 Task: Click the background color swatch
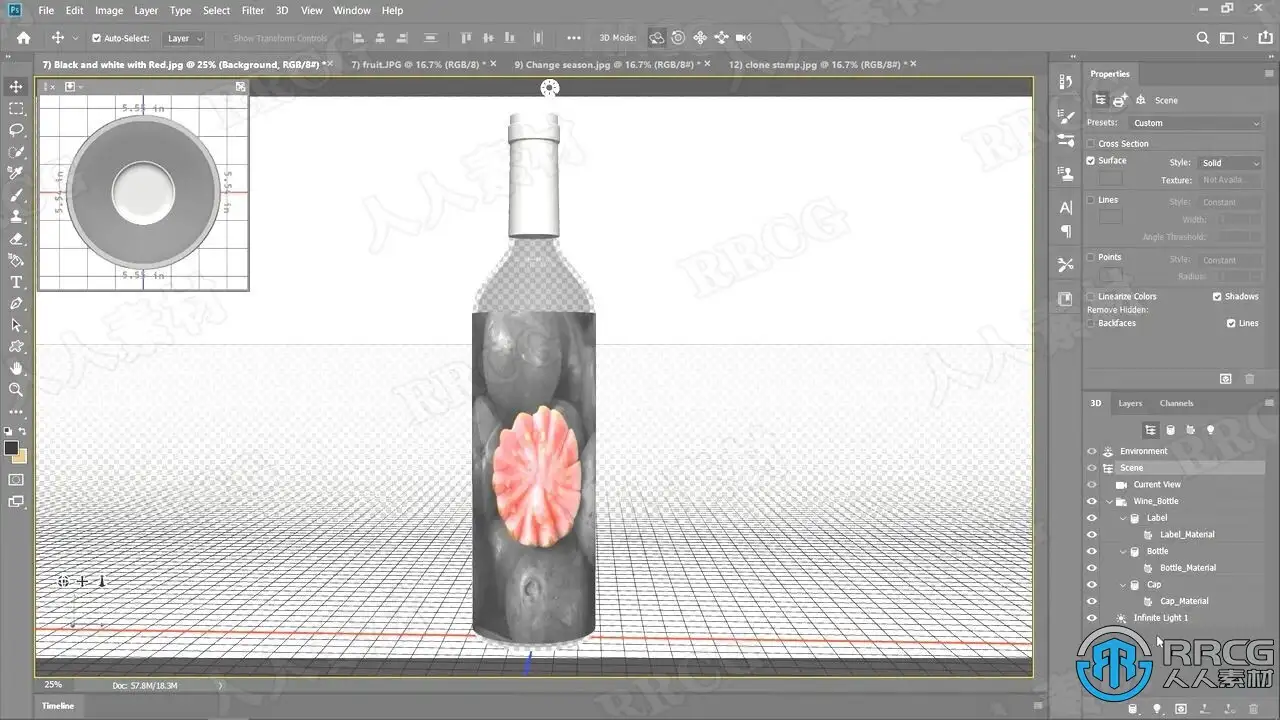(20, 456)
